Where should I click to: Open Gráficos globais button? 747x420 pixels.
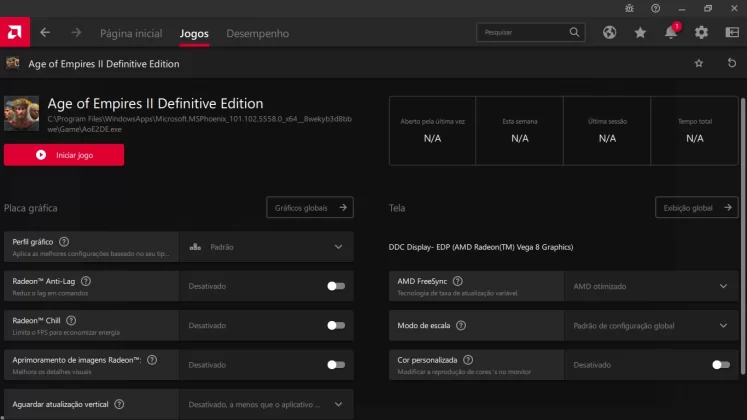pyautogui.click(x=310, y=208)
